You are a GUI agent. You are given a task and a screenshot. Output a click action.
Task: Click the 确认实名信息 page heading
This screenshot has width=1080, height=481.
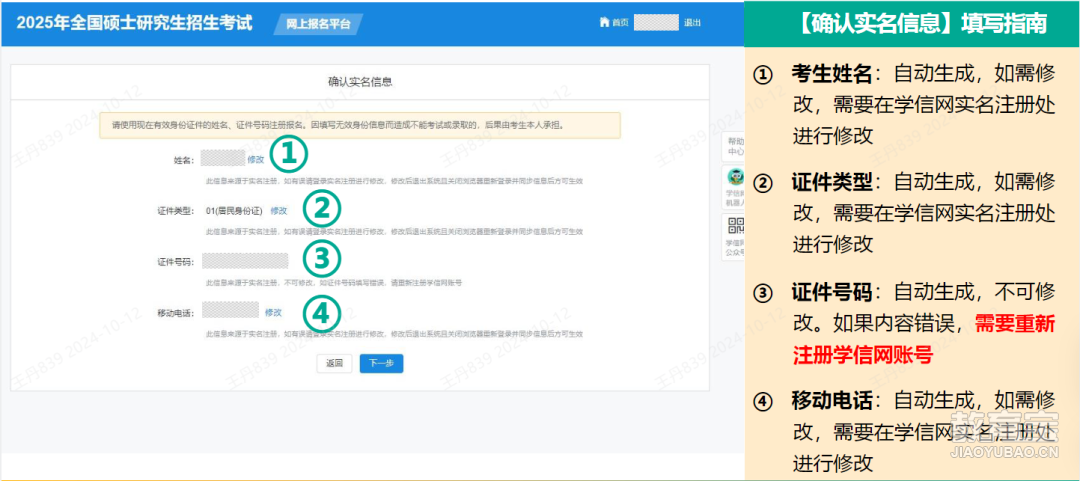[x=360, y=82]
